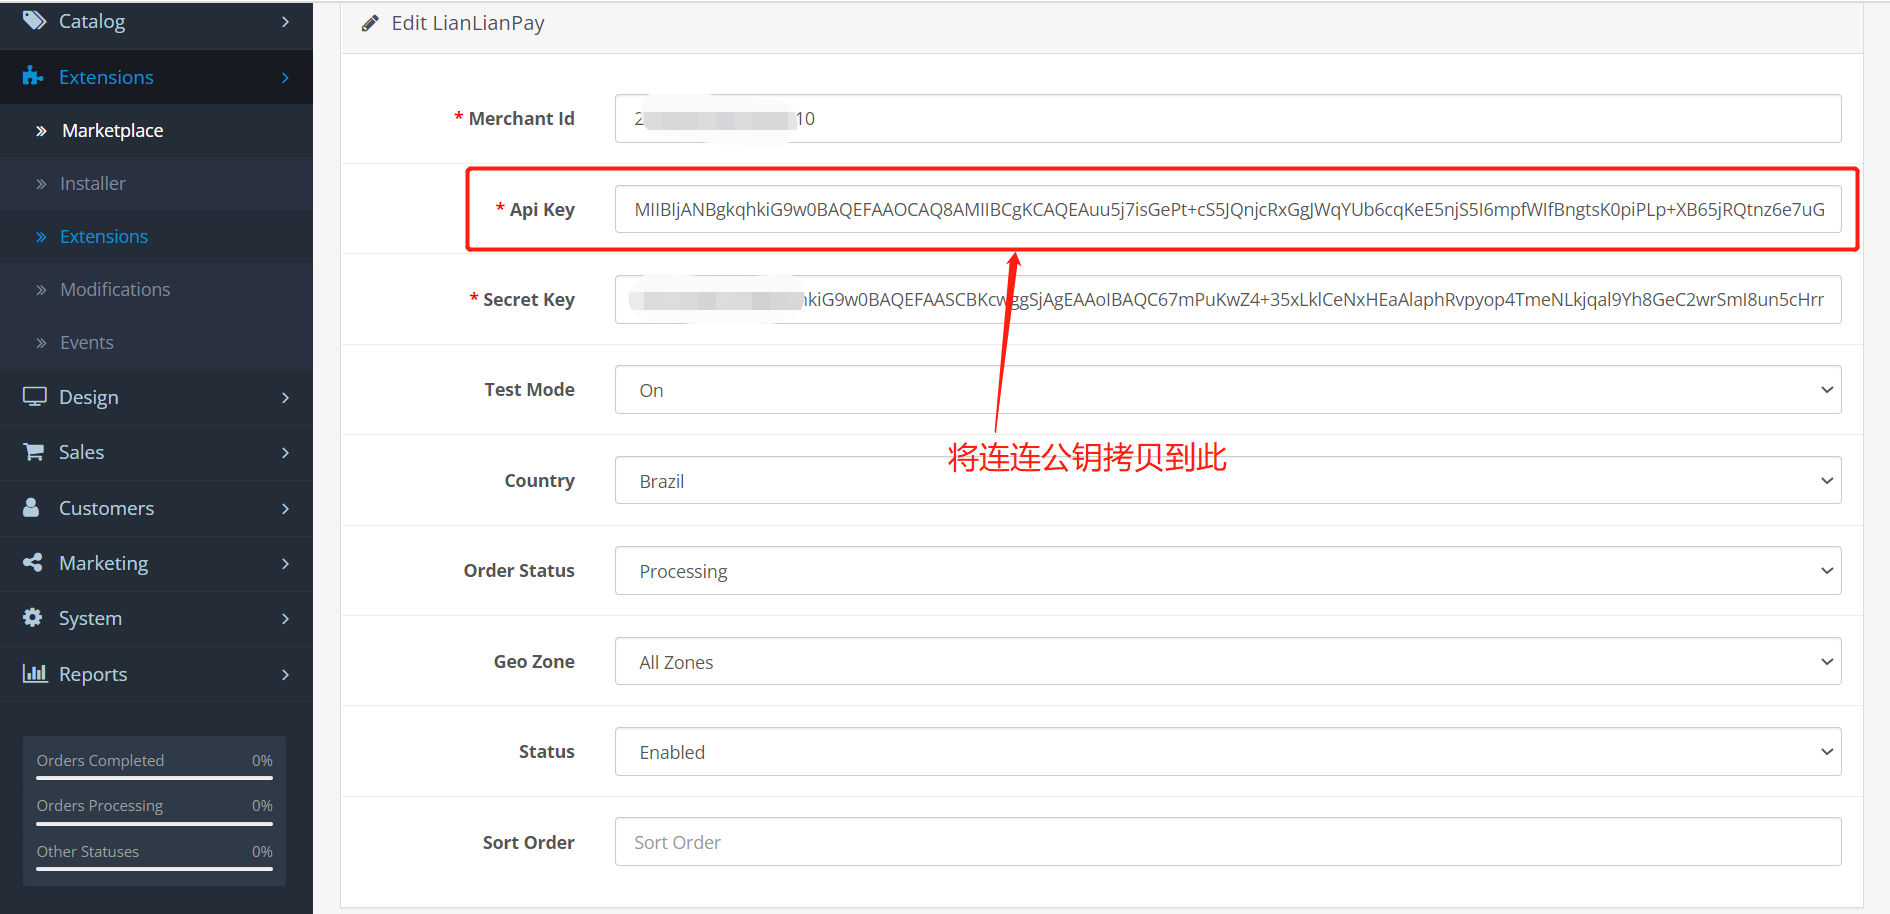Click the Secret Key field label

tap(529, 300)
